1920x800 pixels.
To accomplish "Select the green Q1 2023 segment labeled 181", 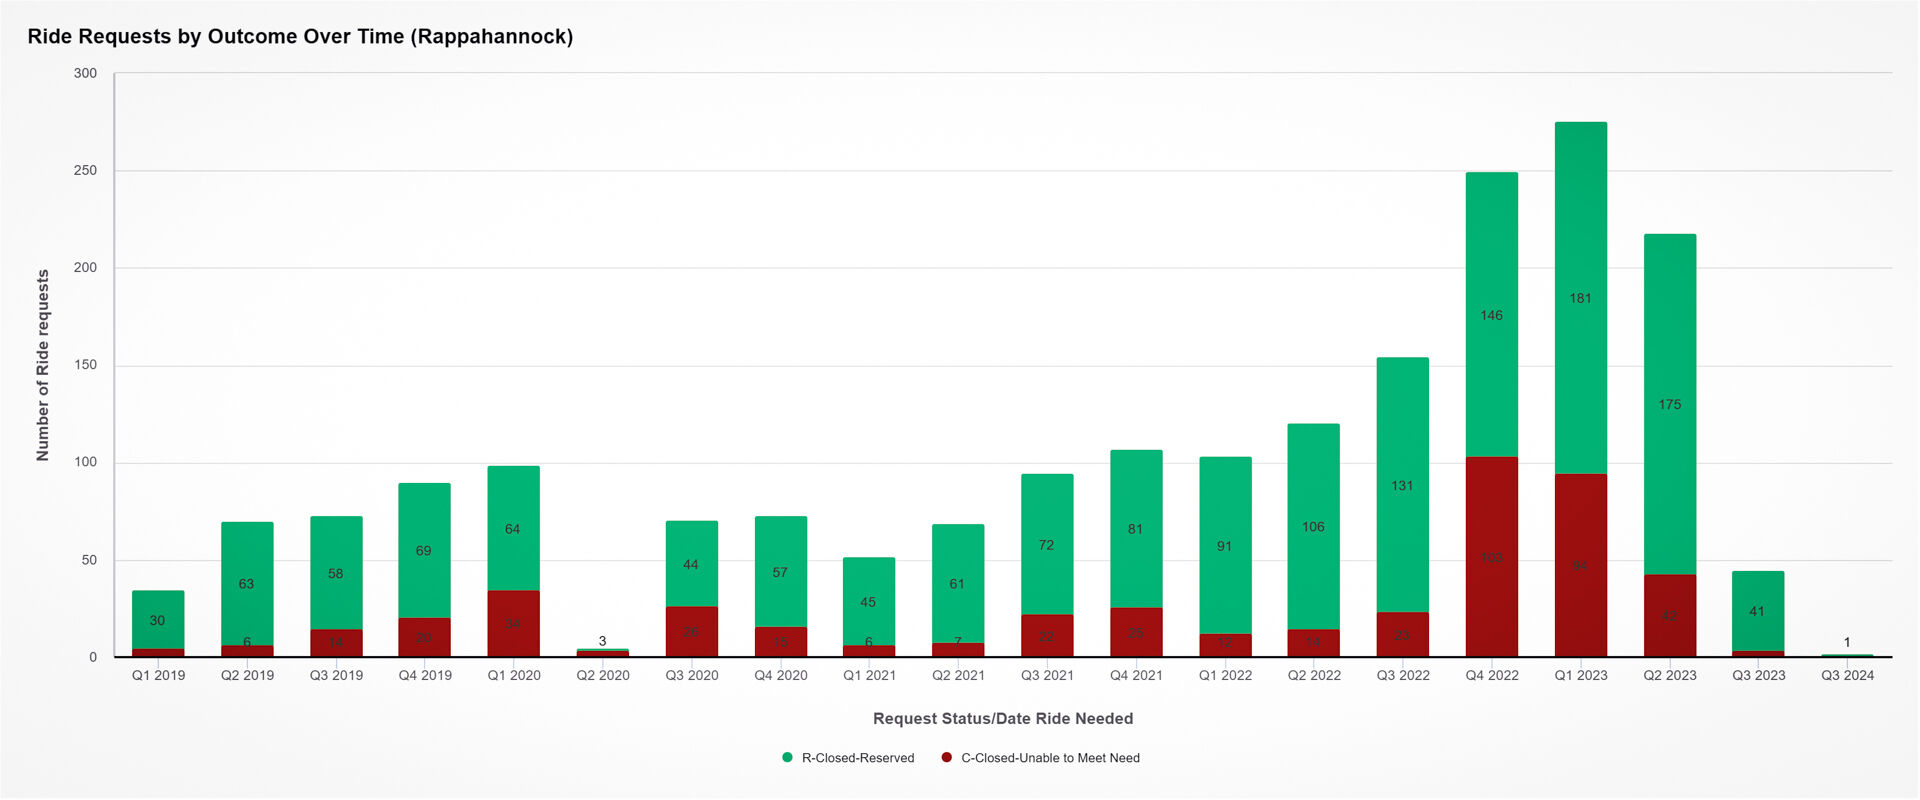I will tap(1580, 298).
